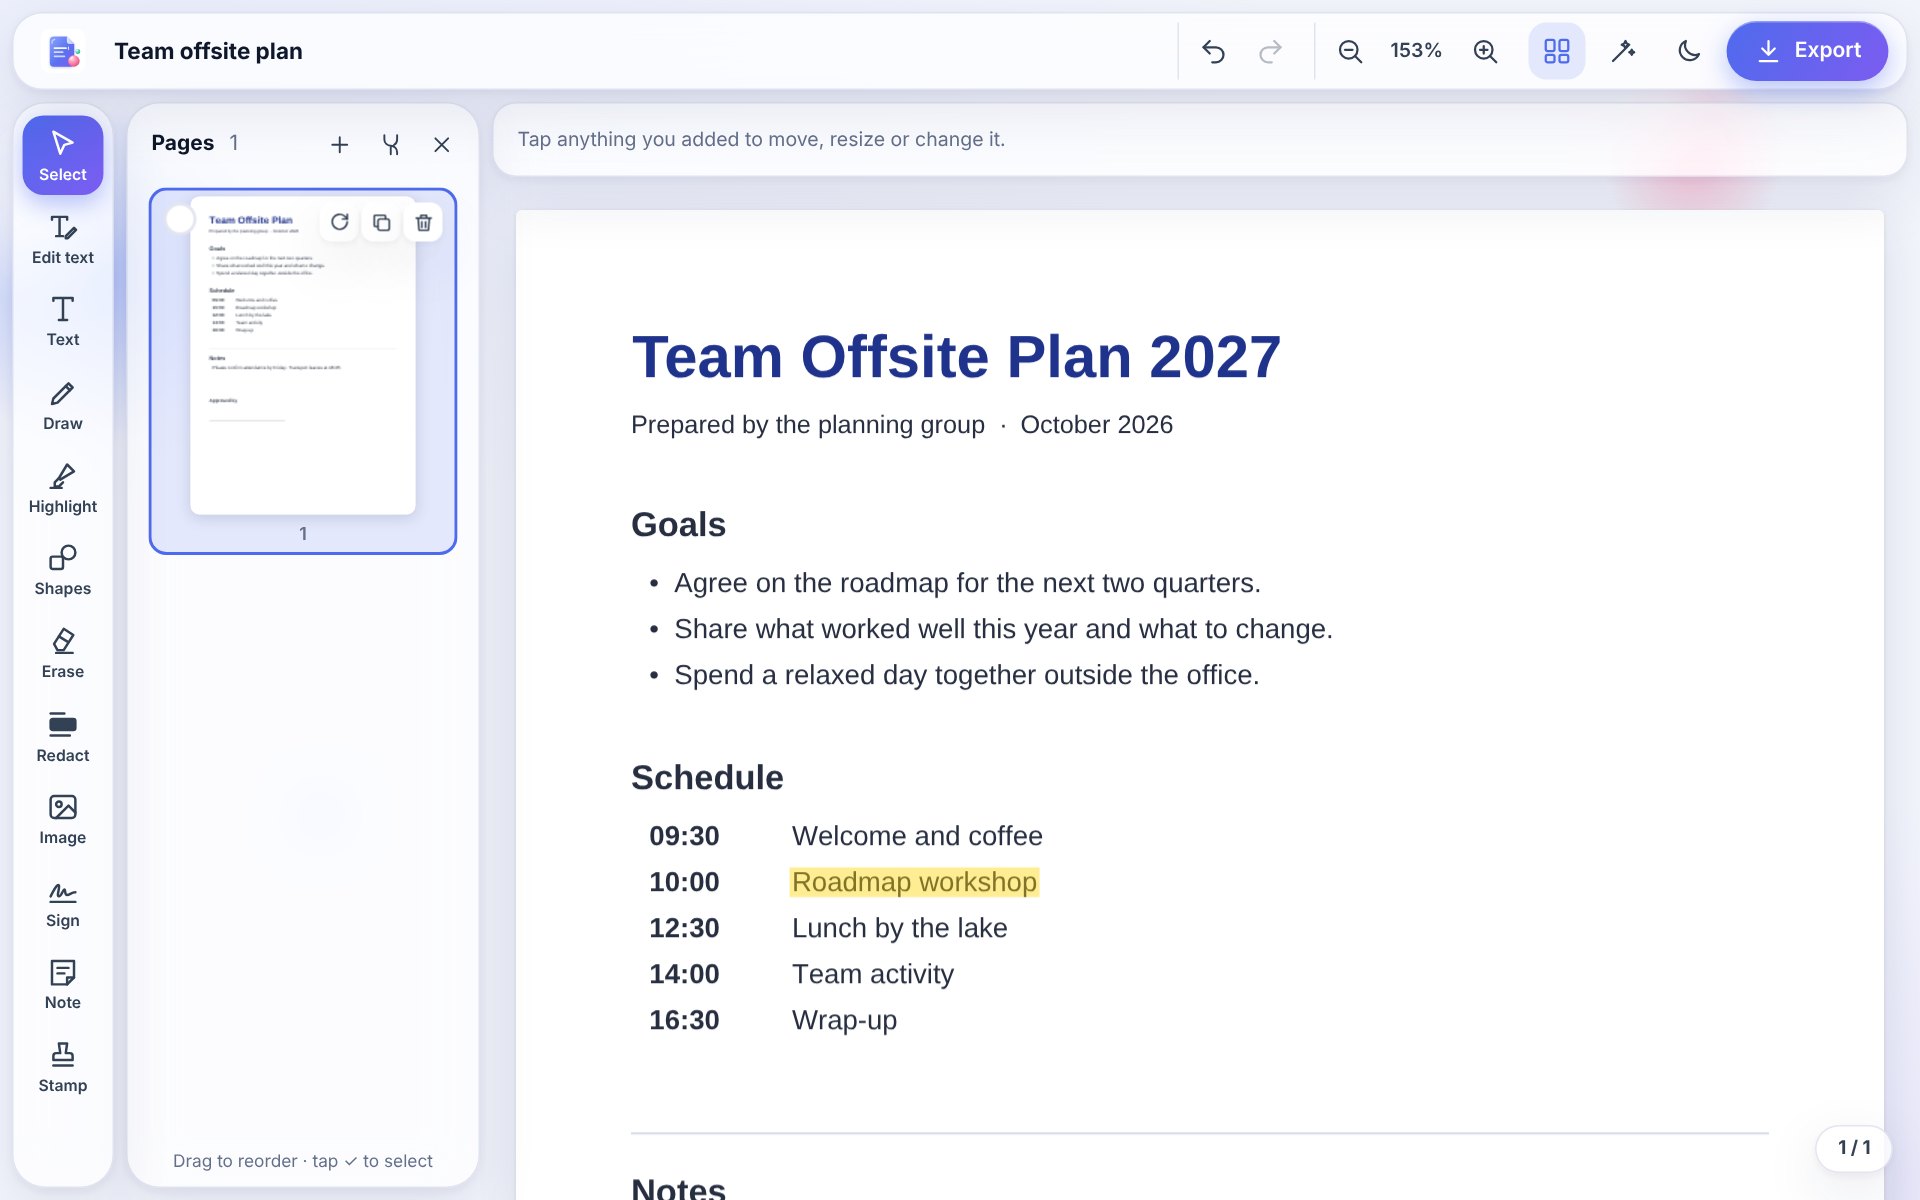The image size is (1920, 1200).
Task: Activate the Draw tool
Action: [x=62, y=405]
